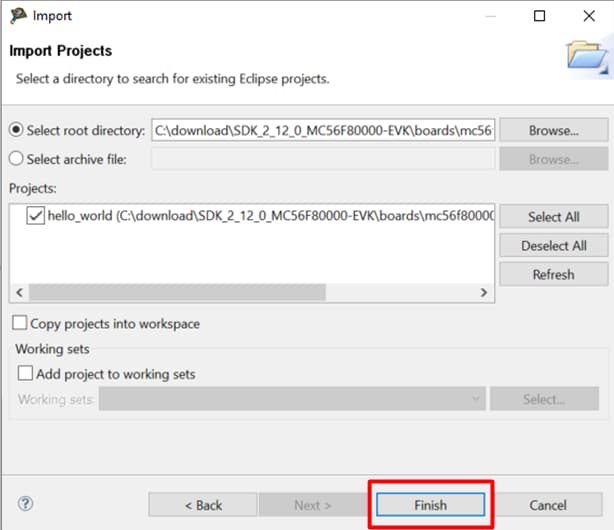Click the Help question mark icon

pos(26,504)
